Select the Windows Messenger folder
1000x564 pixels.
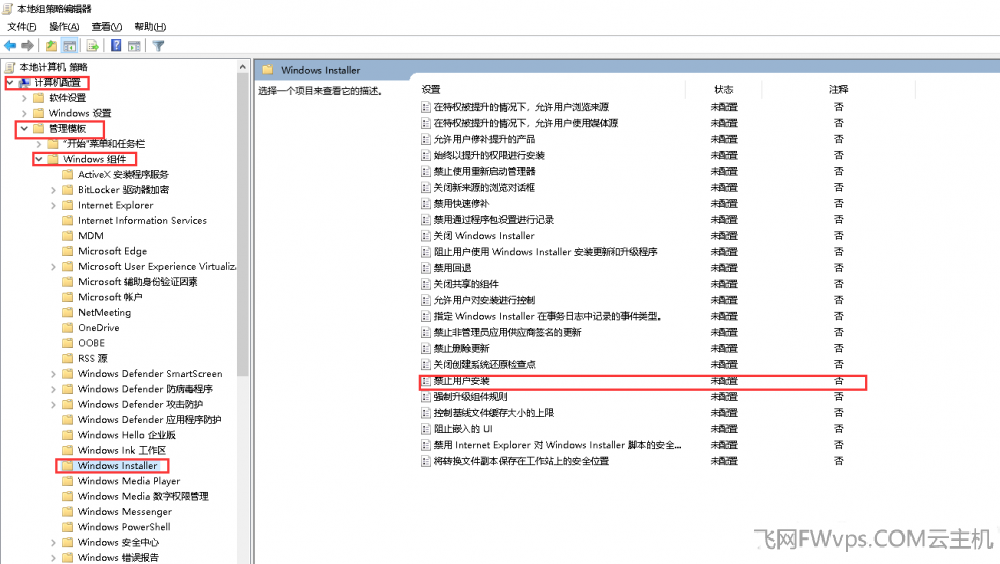(124, 511)
